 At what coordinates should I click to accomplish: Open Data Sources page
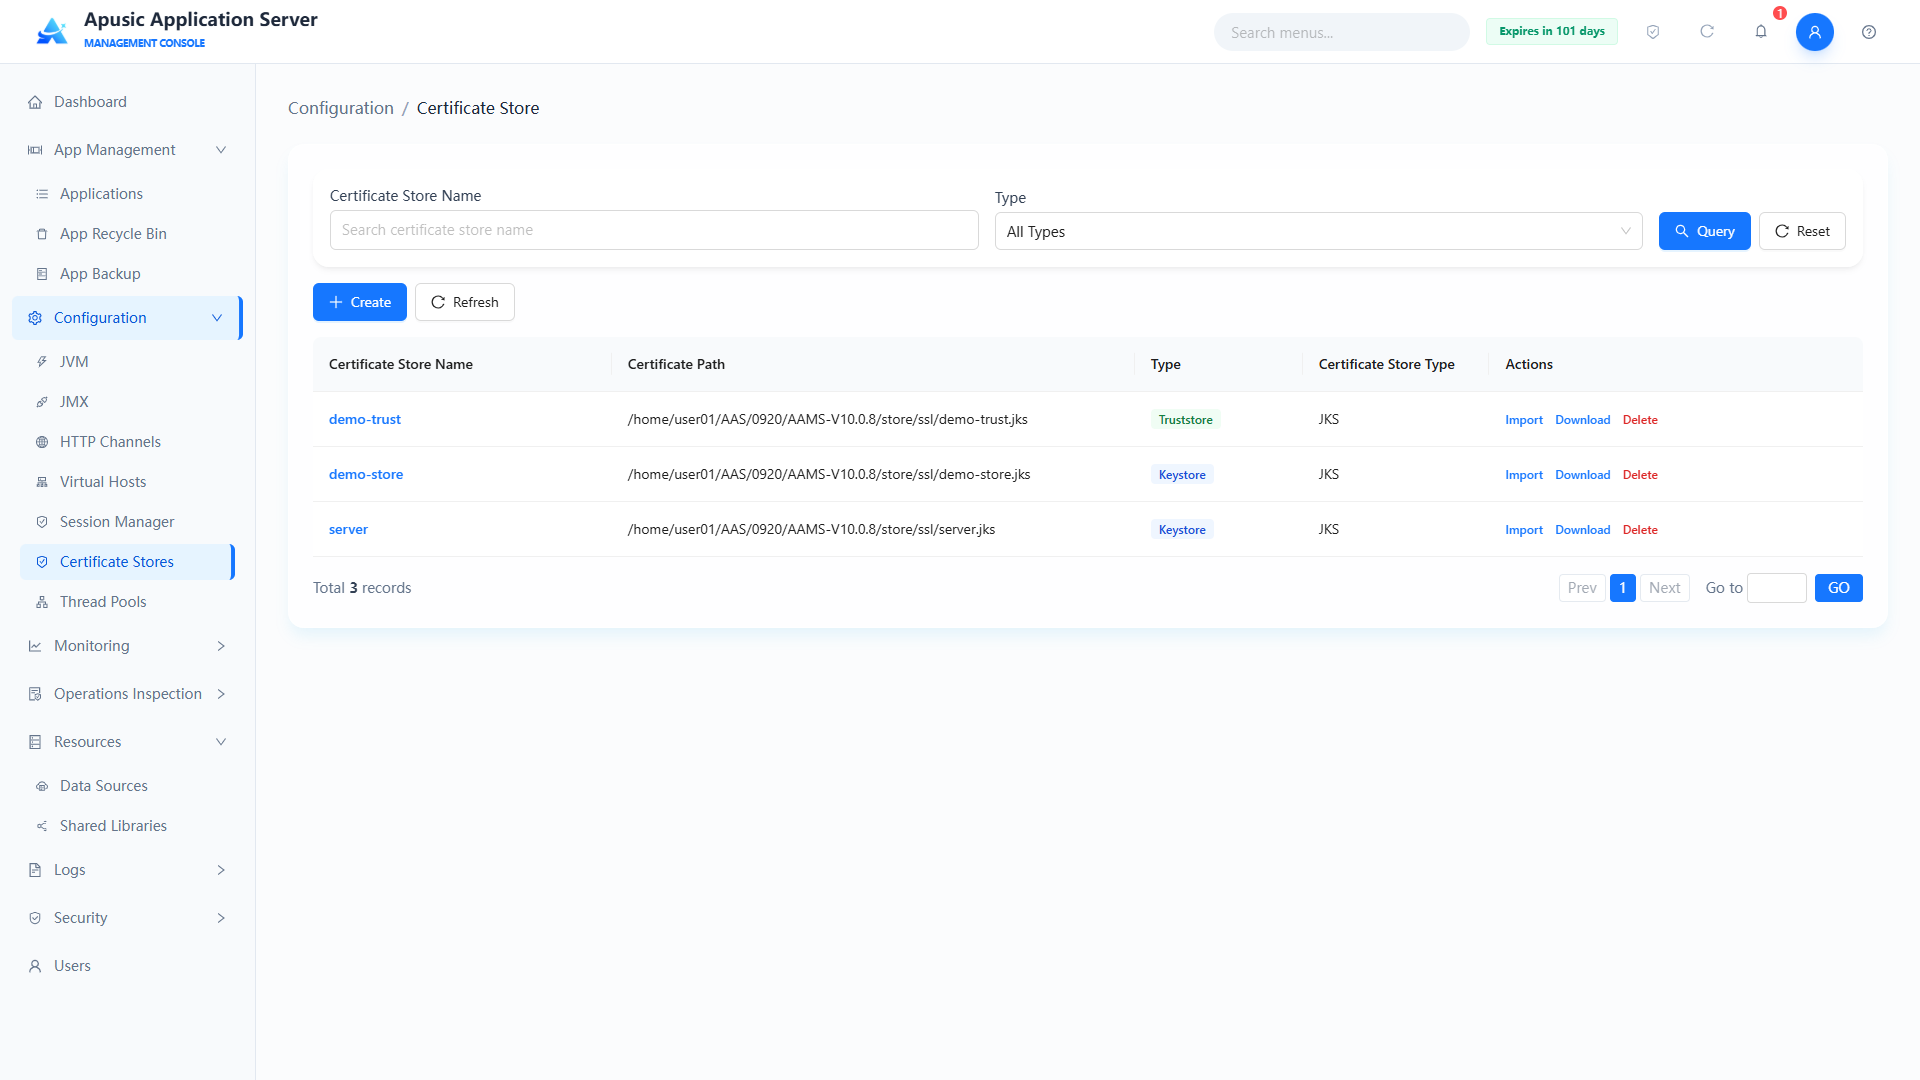(x=128, y=786)
